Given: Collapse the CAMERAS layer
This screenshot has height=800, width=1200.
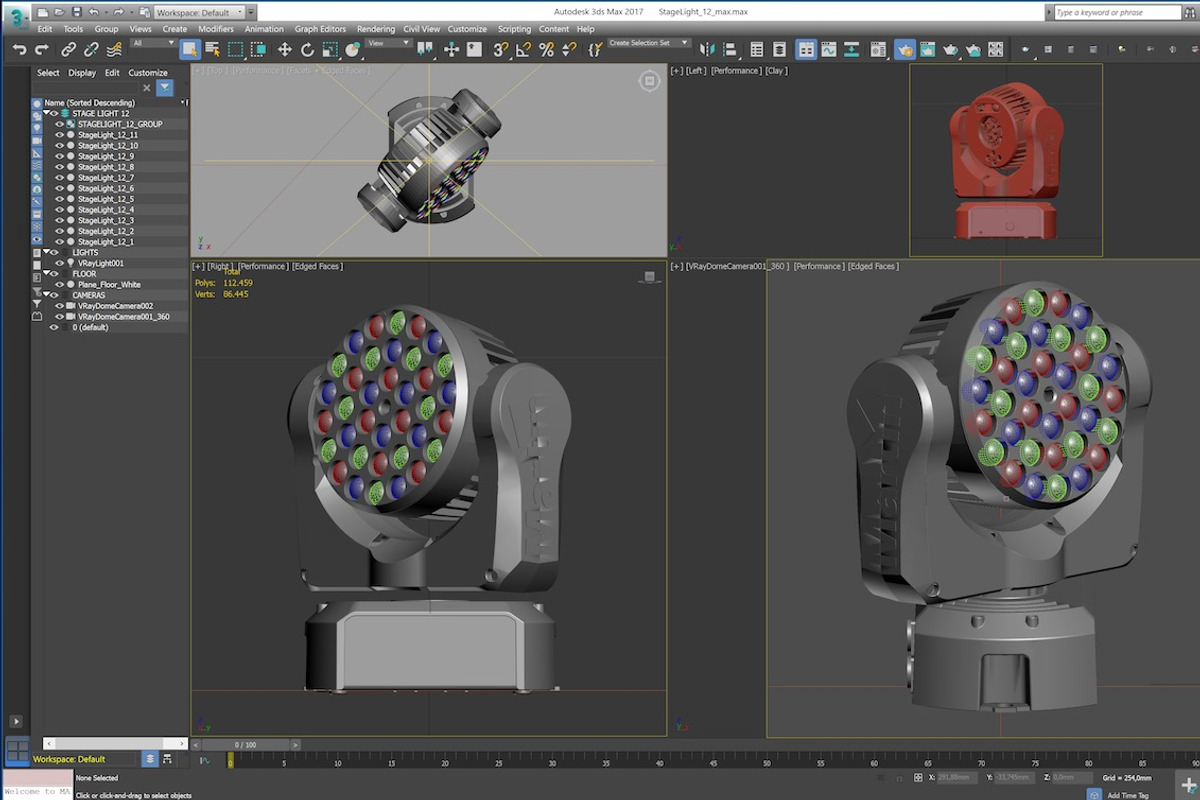Looking at the screenshot, I should tap(46, 295).
